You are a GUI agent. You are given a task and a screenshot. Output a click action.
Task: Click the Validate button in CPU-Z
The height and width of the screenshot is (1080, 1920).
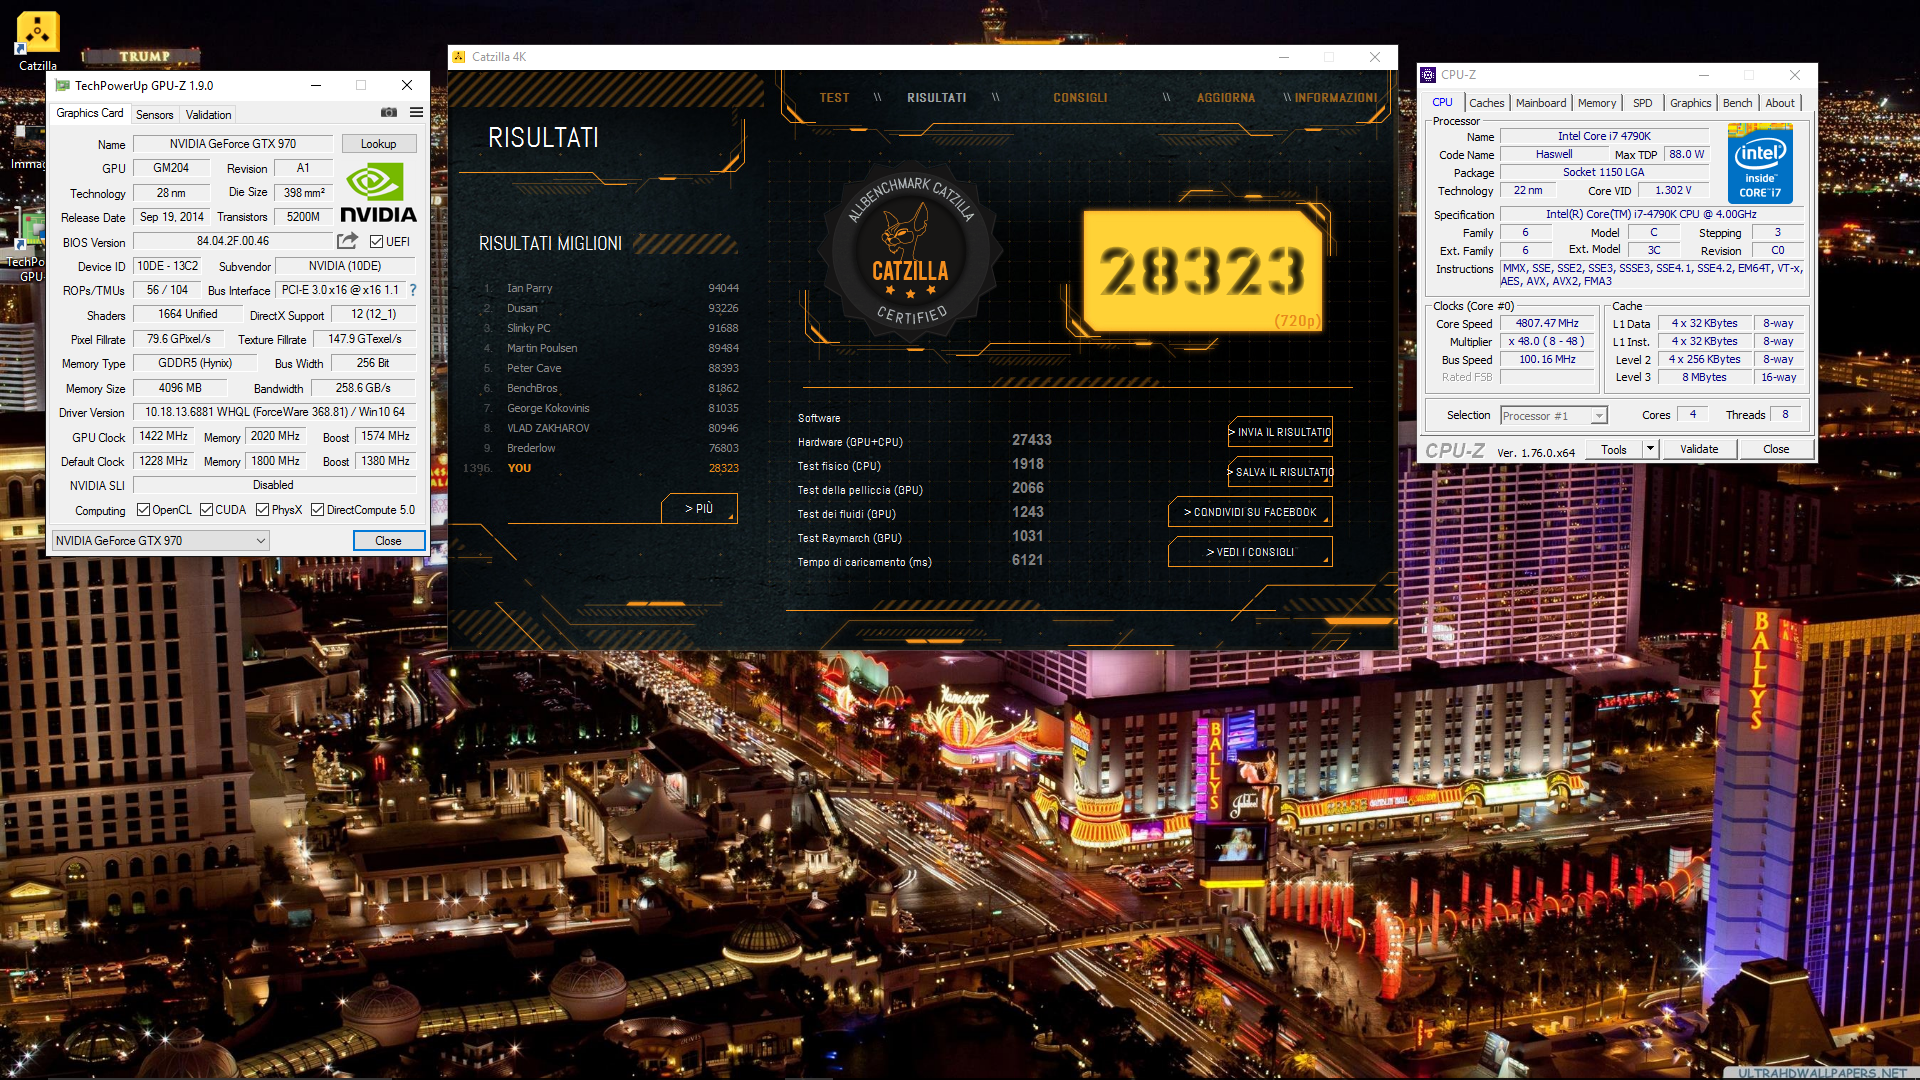1699,449
